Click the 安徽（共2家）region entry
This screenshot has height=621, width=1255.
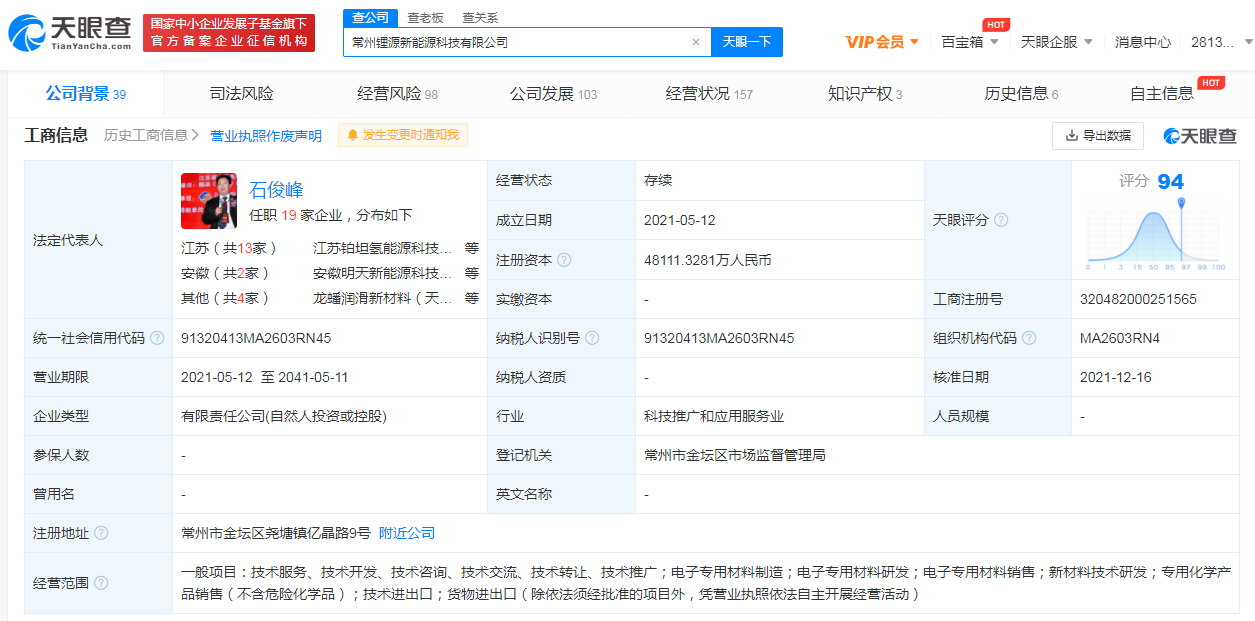coord(225,273)
